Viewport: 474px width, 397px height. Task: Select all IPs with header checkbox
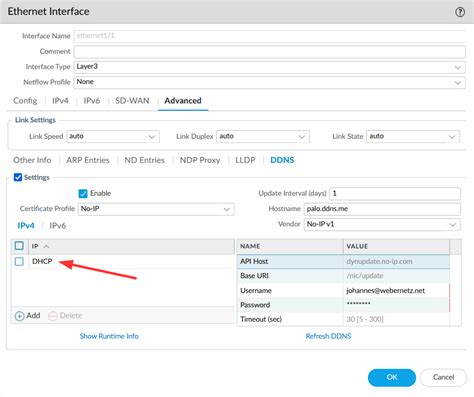(x=19, y=246)
